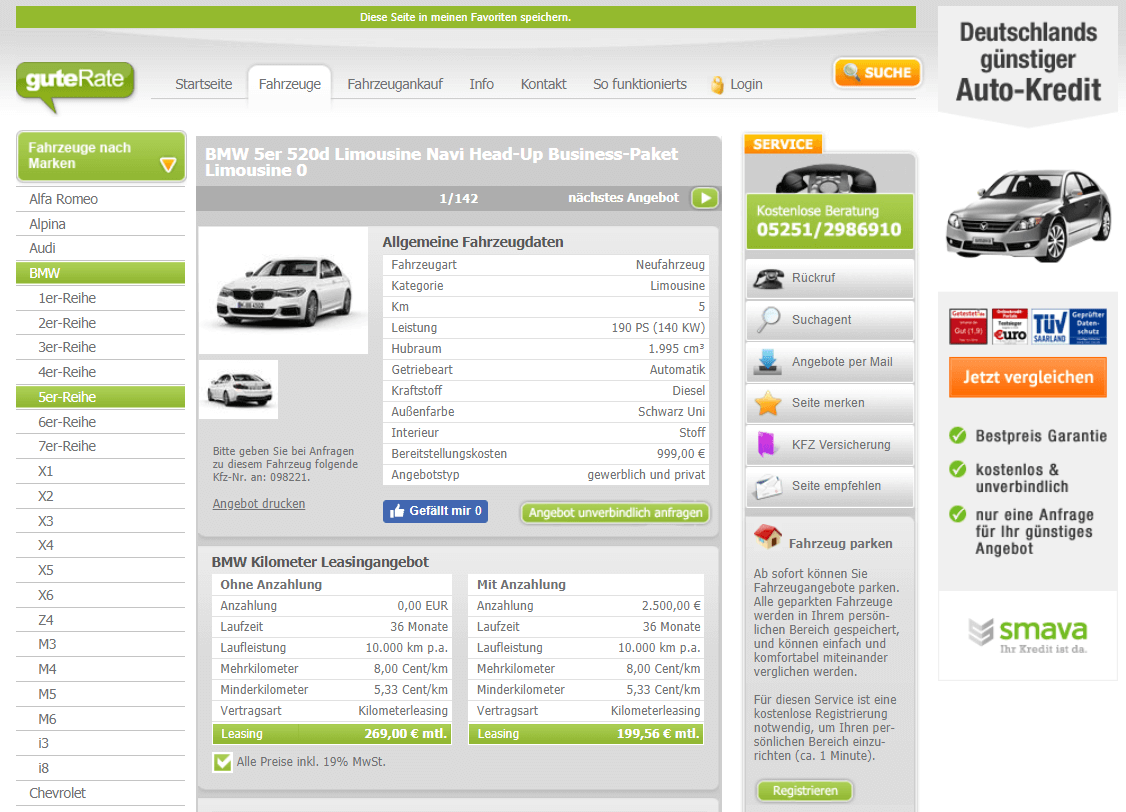Click the Angebot drucken link
Viewport: 1126px width, 812px height.
point(259,503)
